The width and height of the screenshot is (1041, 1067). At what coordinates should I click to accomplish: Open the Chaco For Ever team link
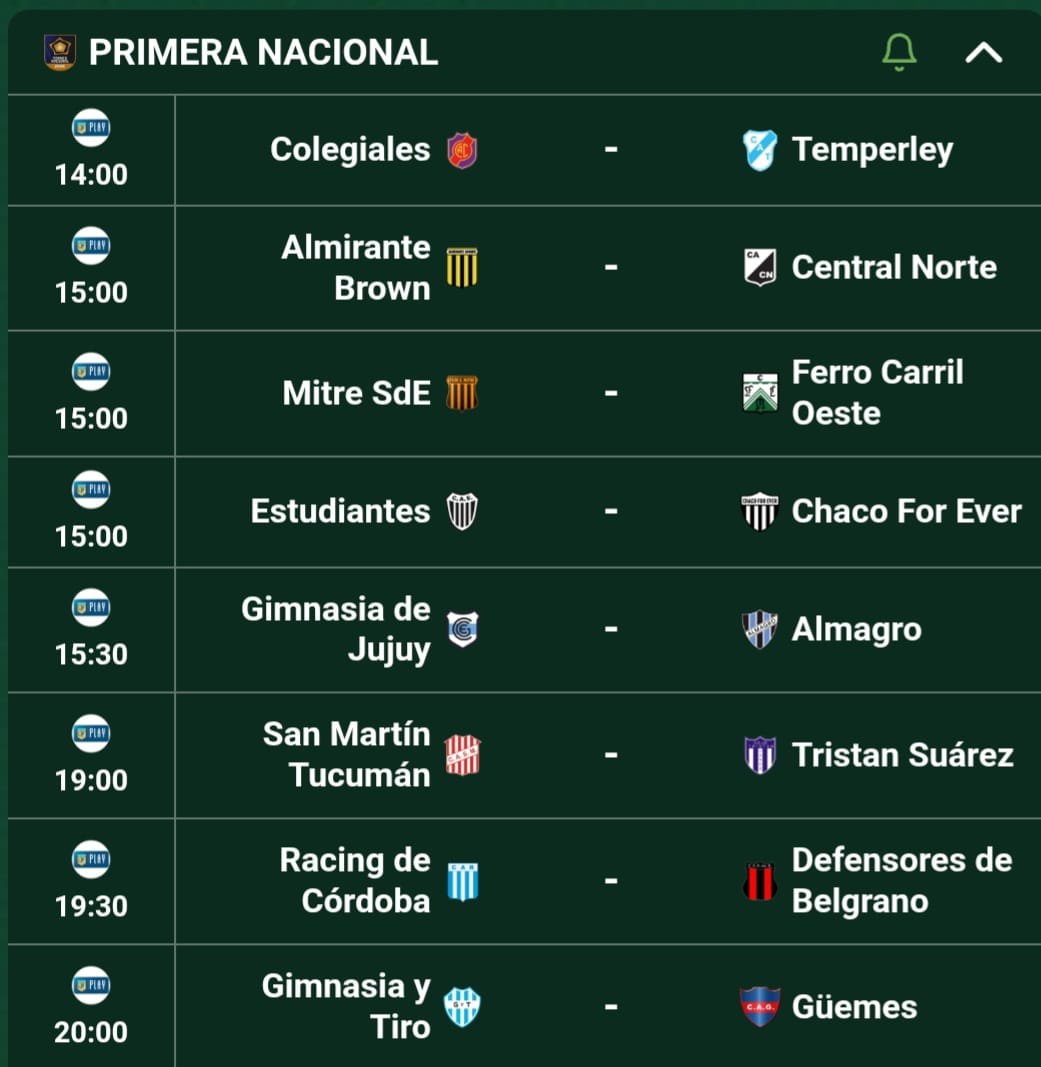click(x=907, y=511)
